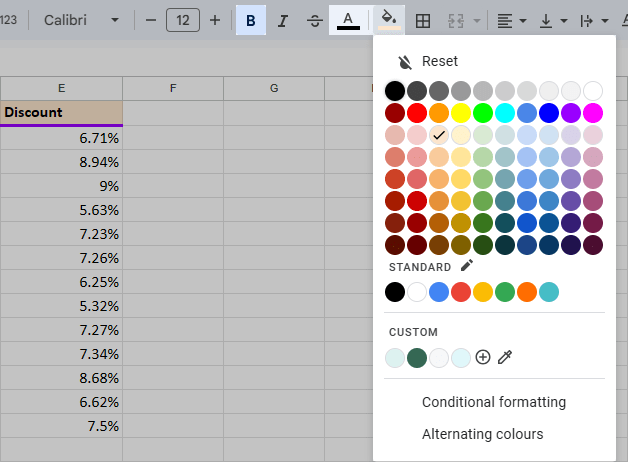Open the borders tool
This screenshot has height=462, width=628.
tap(423, 20)
